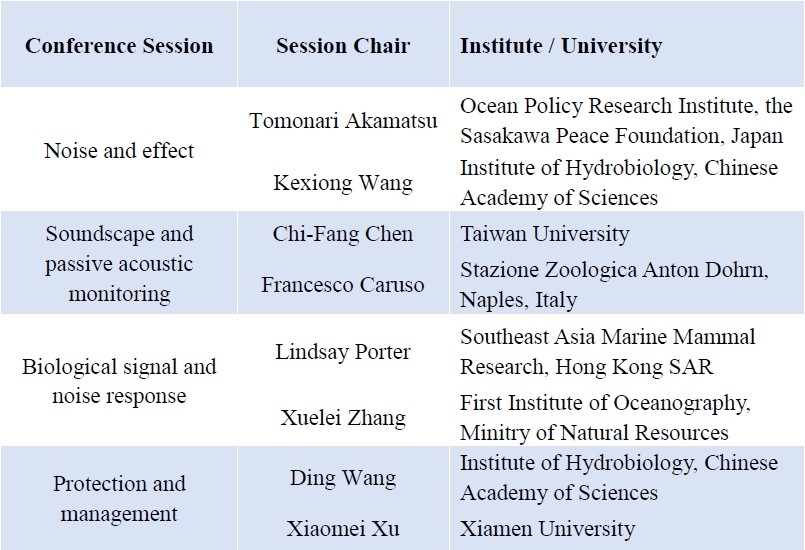Select the Taiwan University cell

coord(544,234)
